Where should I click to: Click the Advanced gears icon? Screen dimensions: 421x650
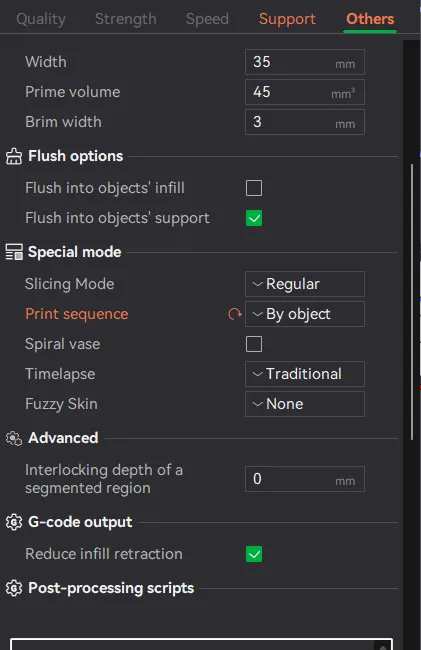click(x=14, y=438)
